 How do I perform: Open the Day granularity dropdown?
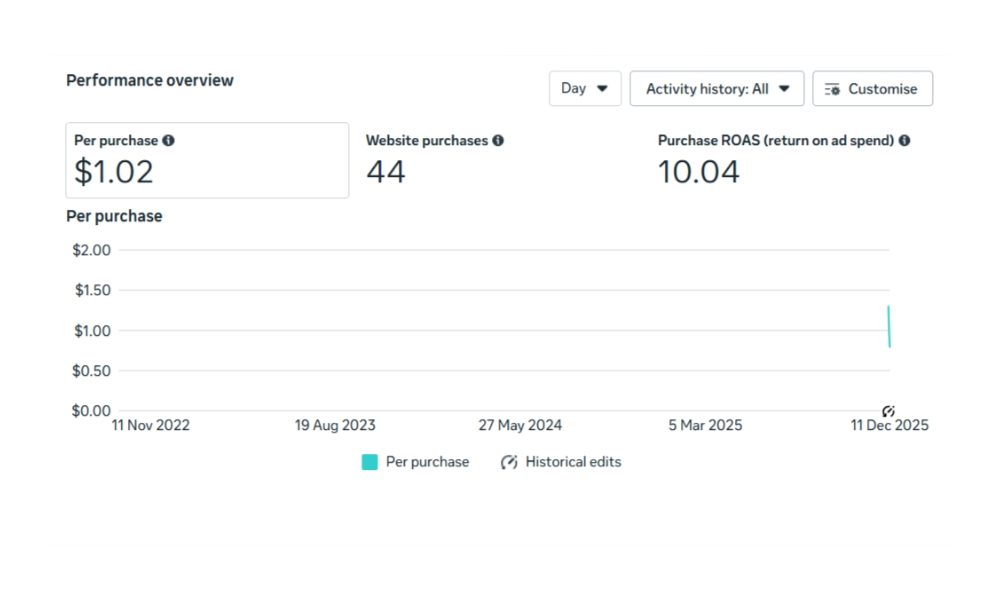coord(585,88)
